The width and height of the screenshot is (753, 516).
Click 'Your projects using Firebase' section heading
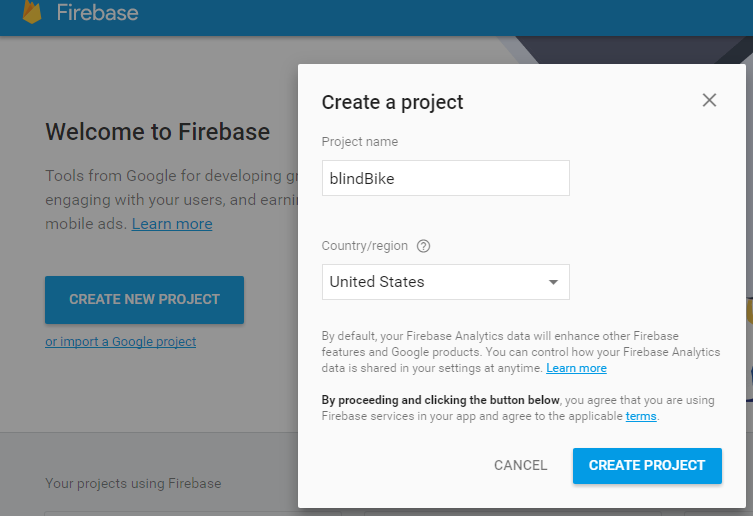pyautogui.click(x=133, y=484)
